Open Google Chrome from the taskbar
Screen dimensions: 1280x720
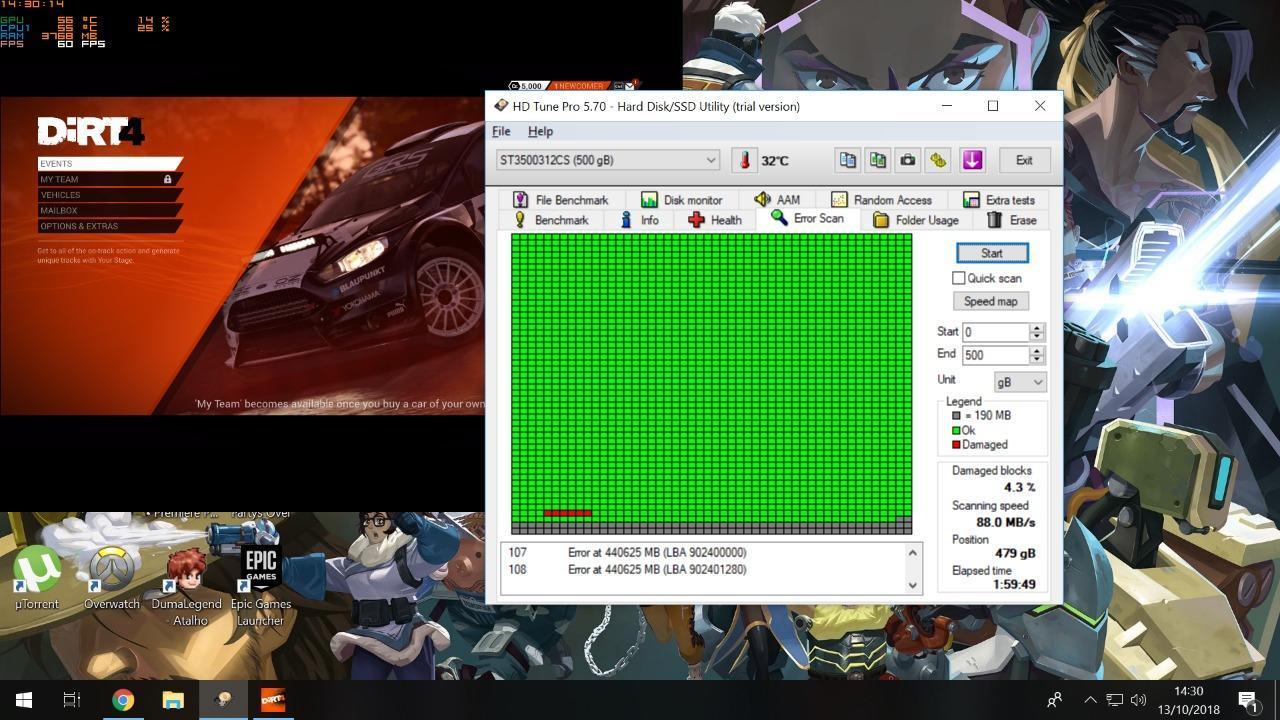click(x=123, y=700)
